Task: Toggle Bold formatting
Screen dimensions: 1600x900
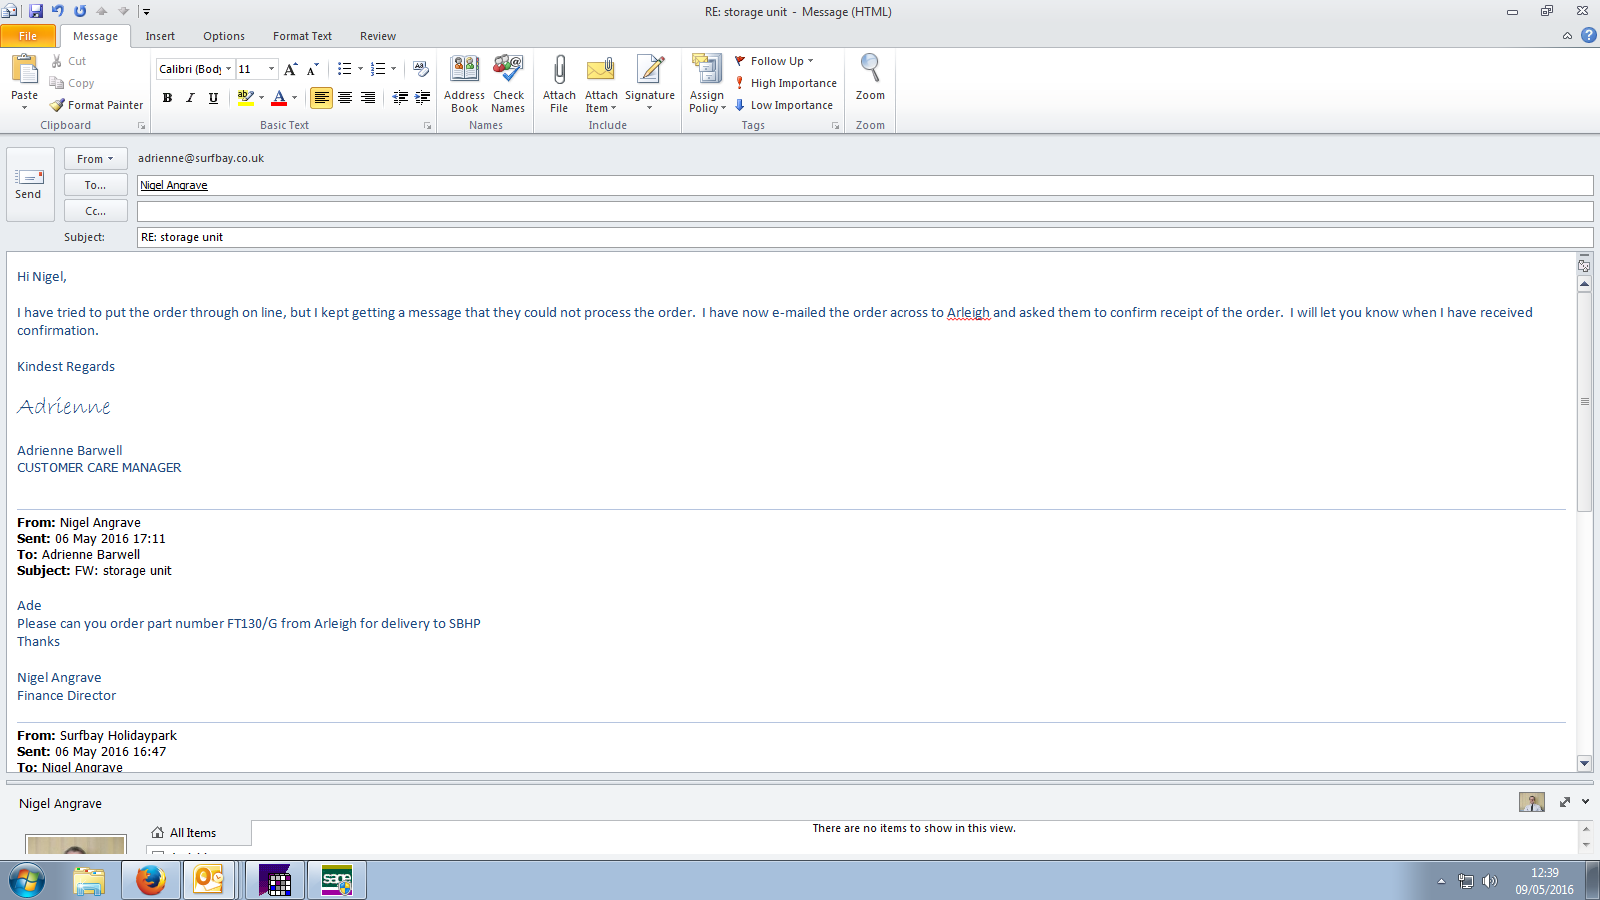Action: click(167, 98)
